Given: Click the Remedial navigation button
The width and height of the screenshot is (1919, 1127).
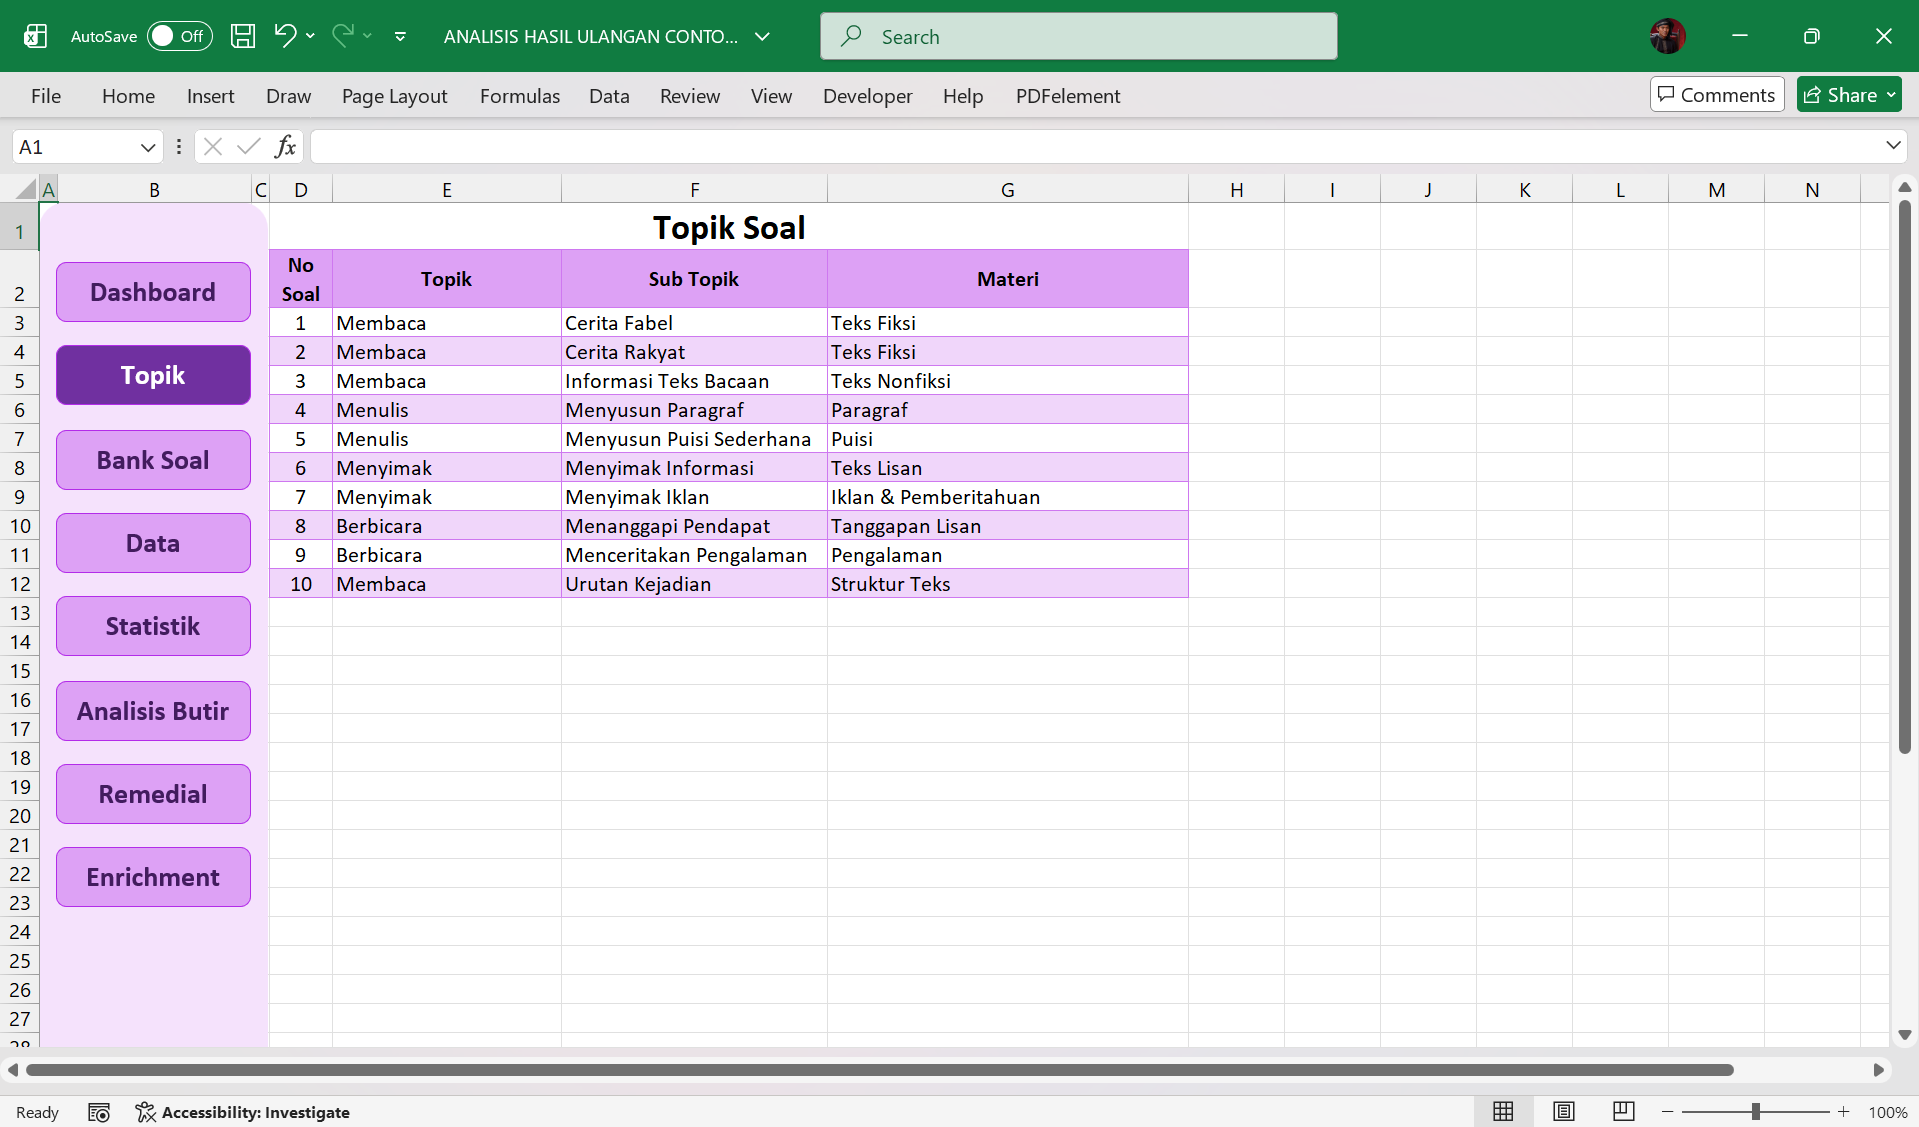Looking at the screenshot, I should (x=153, y=794).
